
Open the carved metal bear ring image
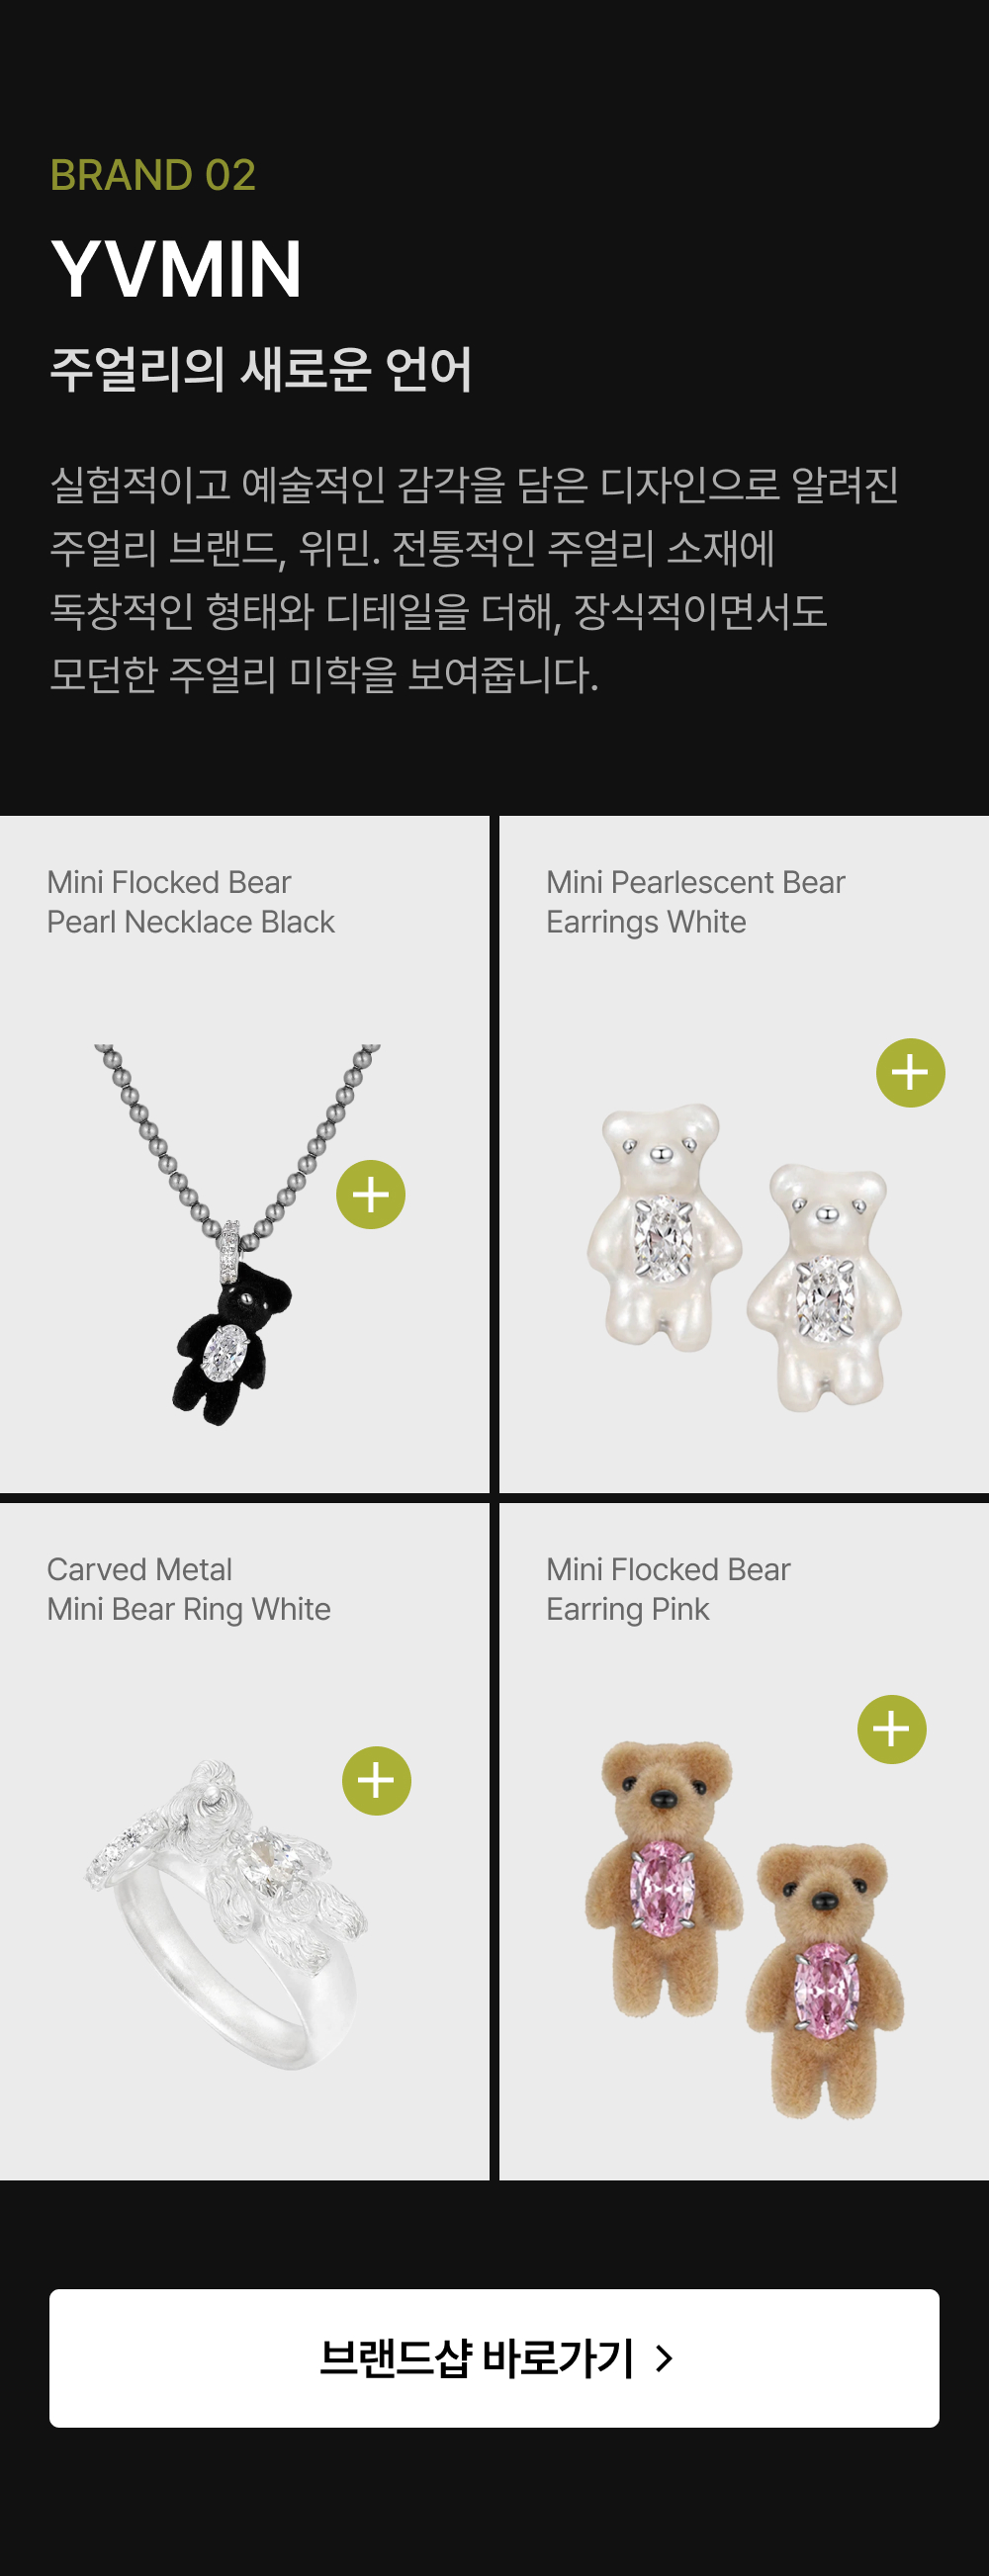coord(226,1914)
